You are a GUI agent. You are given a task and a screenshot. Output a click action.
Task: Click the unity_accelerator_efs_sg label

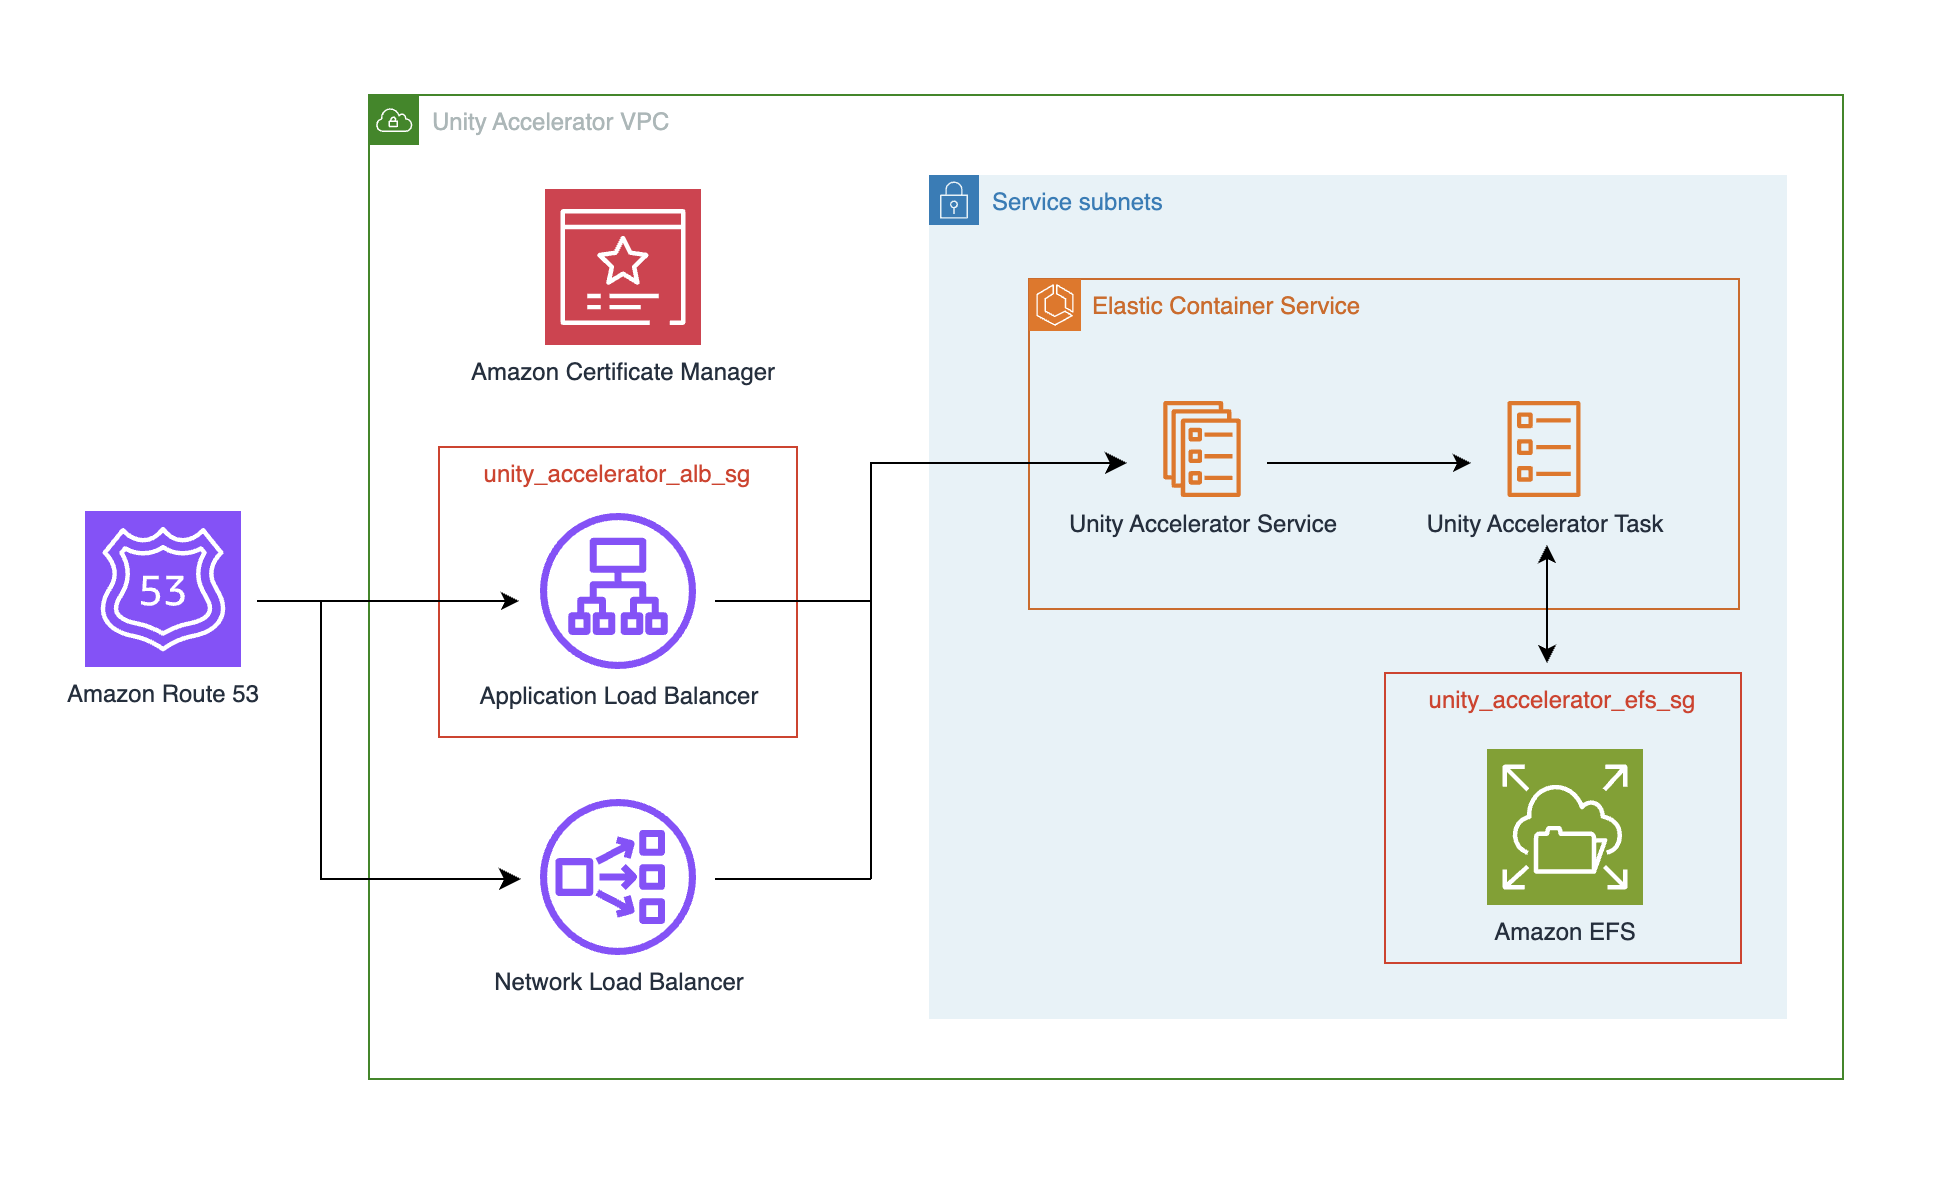click(x=1561, y=700)
